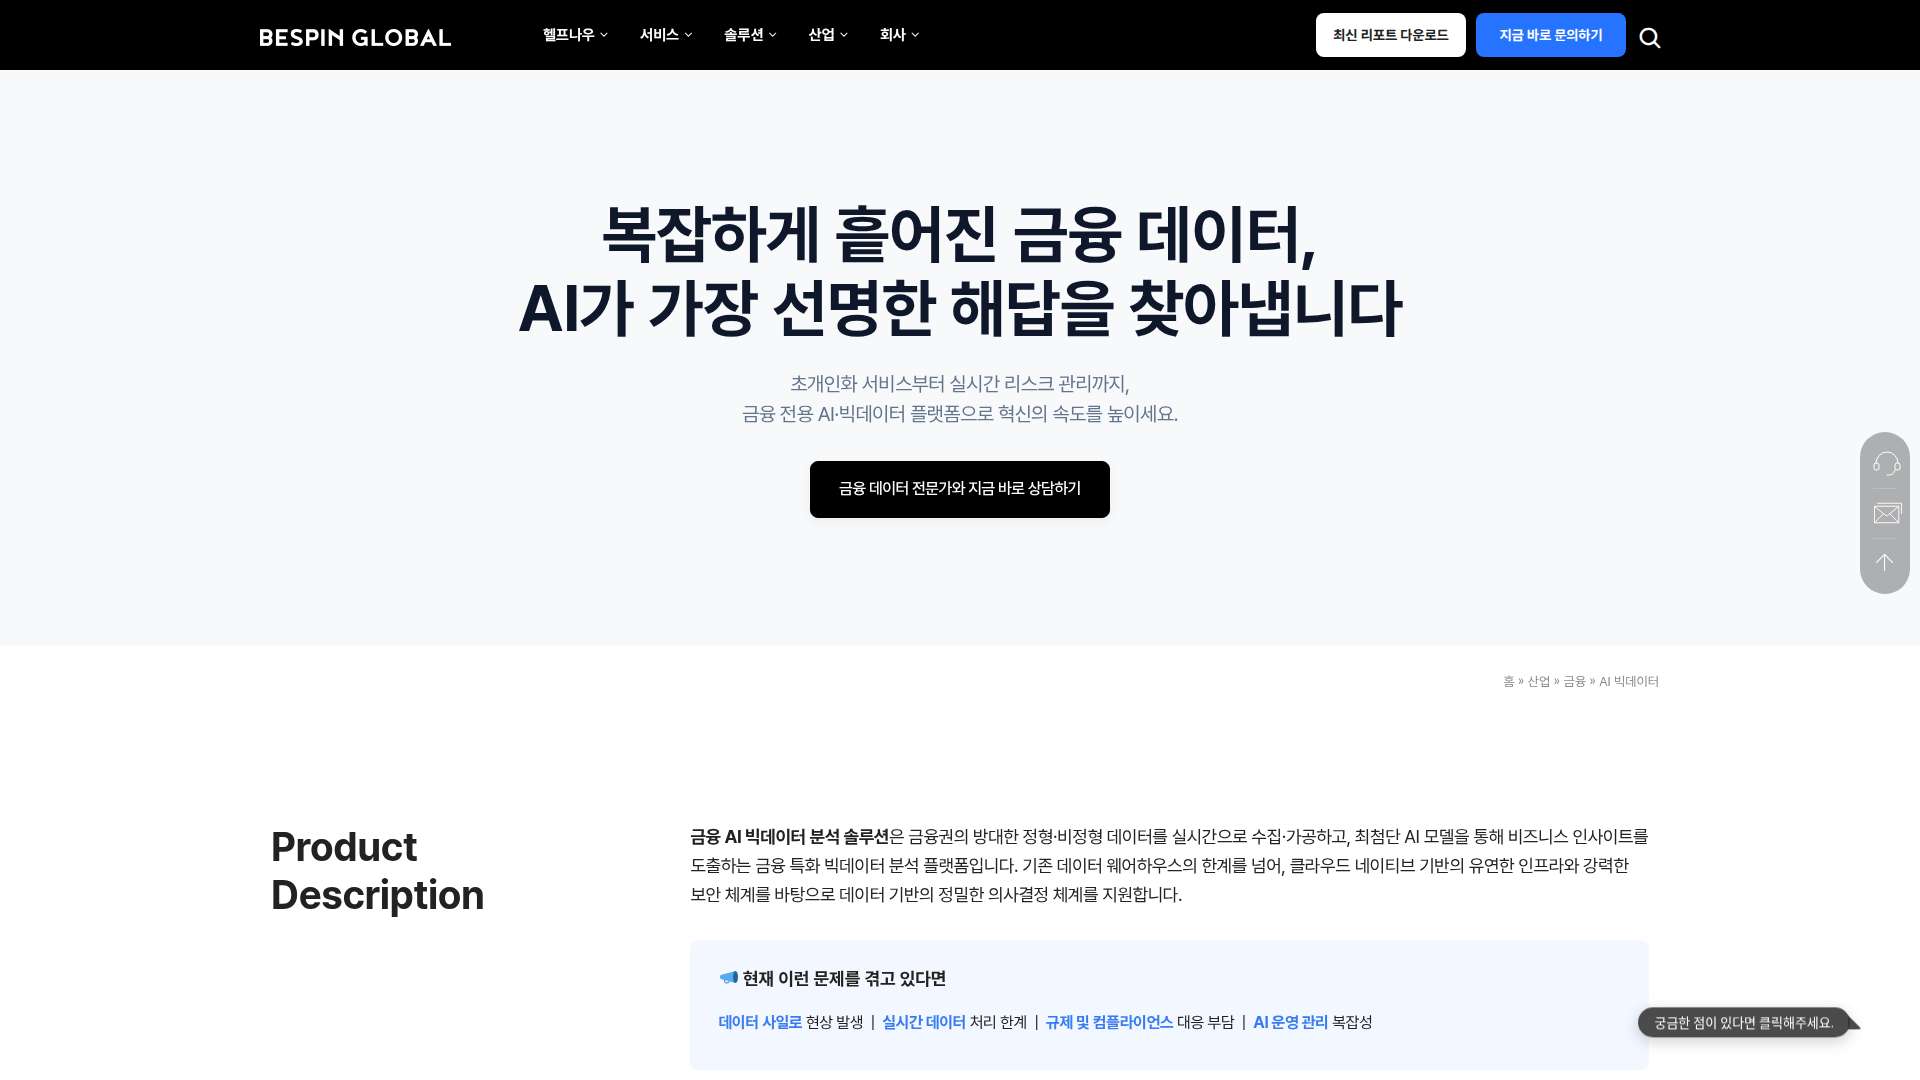Click the 데이터 사일로 highlighted text
This screenshot has height=1080, width=1920.
[760, 1022]
